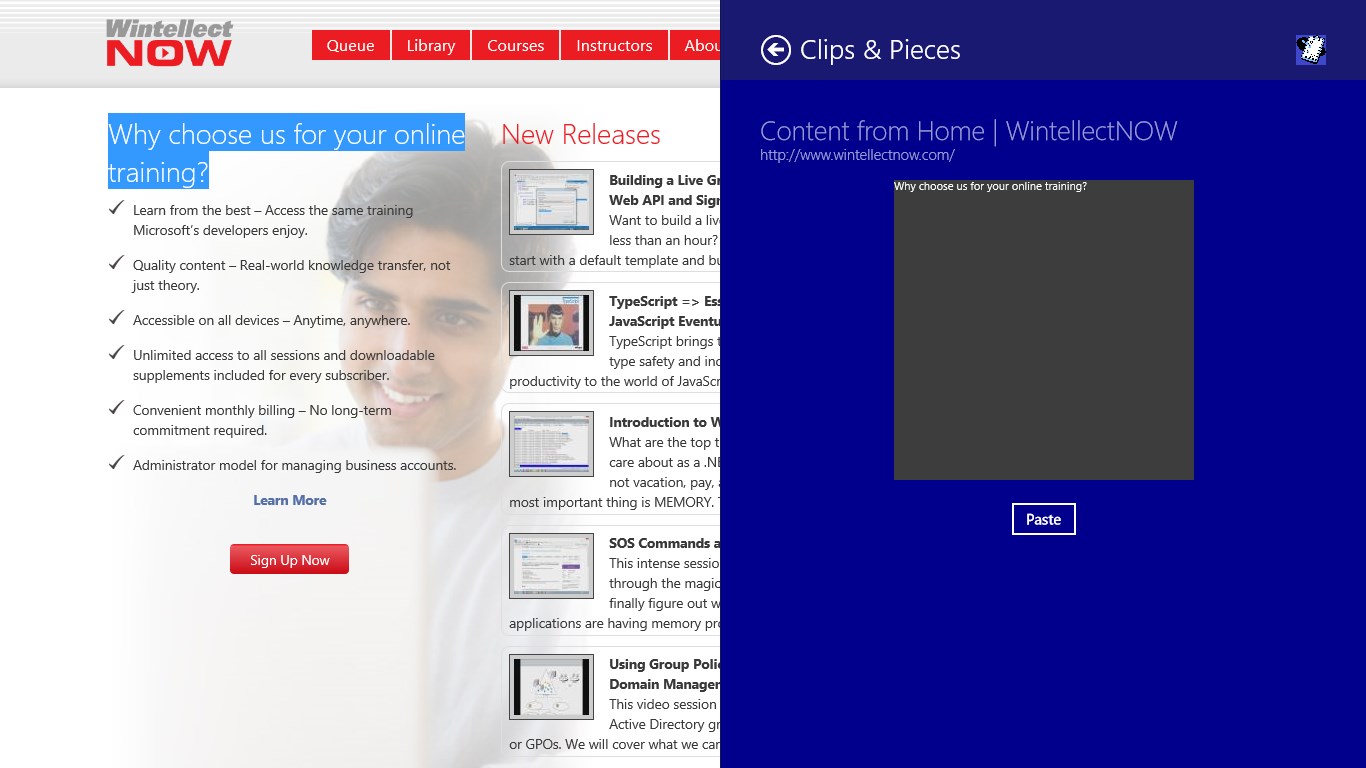Screen dimensions: 1366x768
Task: Open the Courses tab
Action: (515, 45)
